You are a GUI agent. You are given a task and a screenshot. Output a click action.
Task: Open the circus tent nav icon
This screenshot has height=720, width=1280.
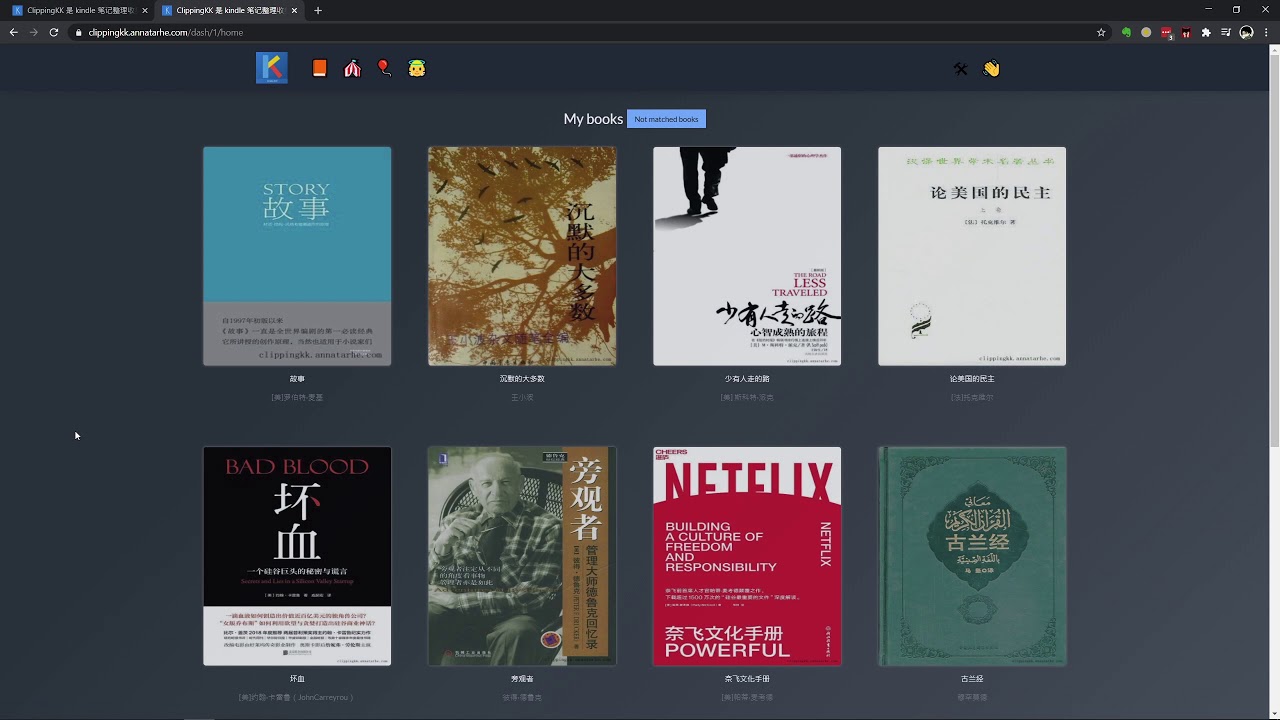click(x=352, y=69)
